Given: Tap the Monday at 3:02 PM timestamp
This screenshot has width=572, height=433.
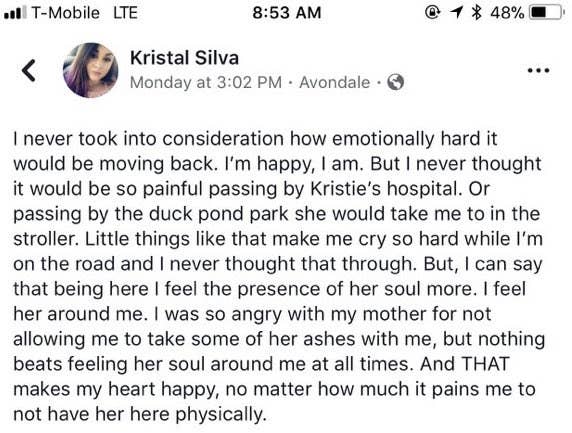Looking at the screenshot, I should coord(206,82).
